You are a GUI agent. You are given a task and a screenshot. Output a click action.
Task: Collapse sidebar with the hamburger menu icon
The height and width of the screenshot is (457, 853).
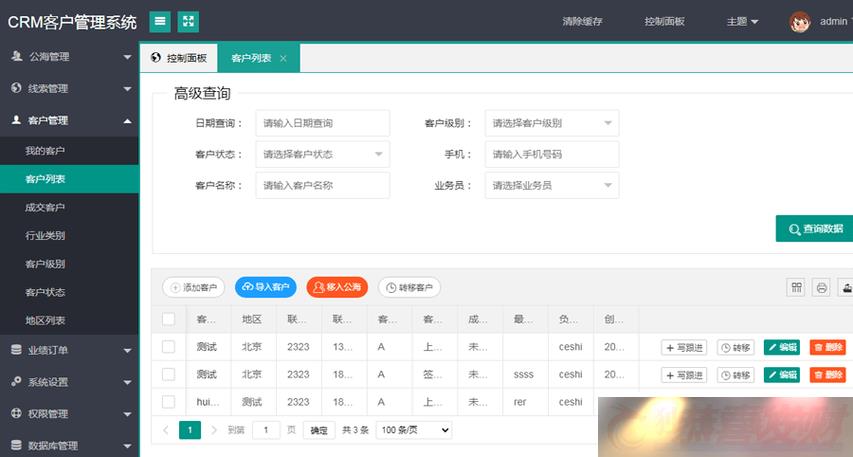tap(160, 21)
